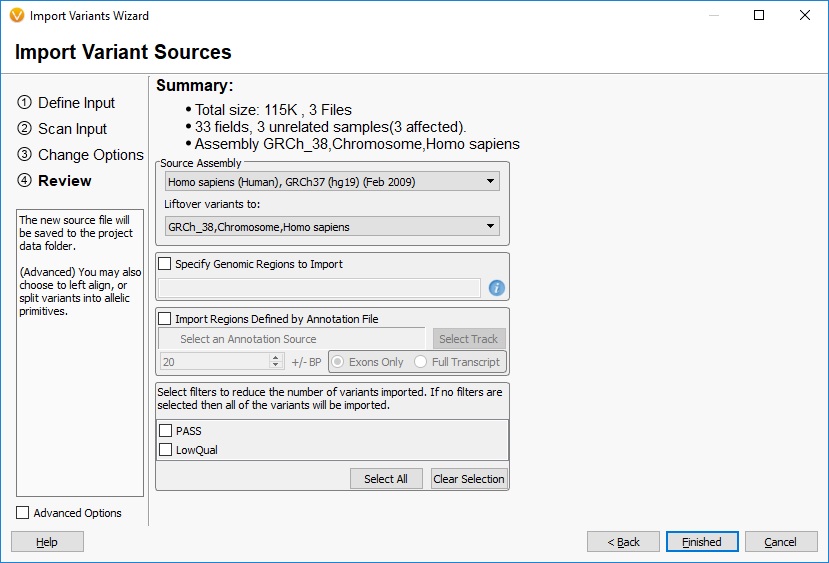The image size is (829, 563).
Task: Click the Clear Selection button
Action: [469, 478]
